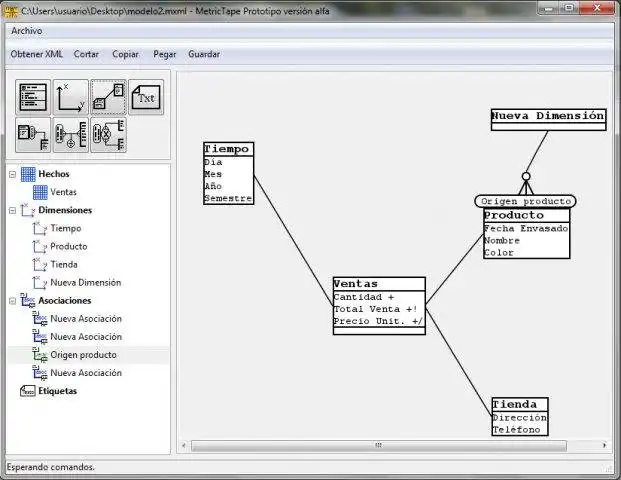Viewport: 621px width, 480px height.
Task: Select the Txt label tool
Action: 146,97
